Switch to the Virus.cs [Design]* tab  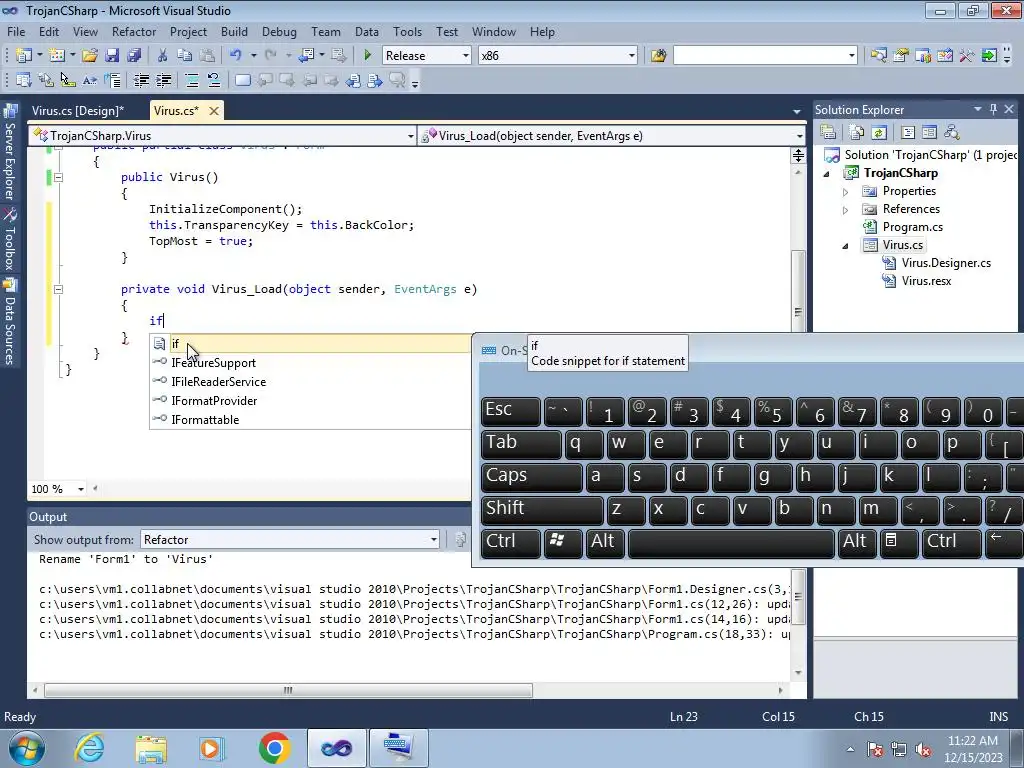coord(78,111)
